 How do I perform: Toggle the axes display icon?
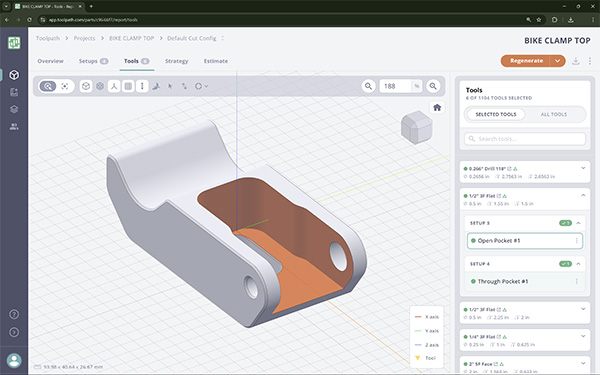[x=114, y=86]
